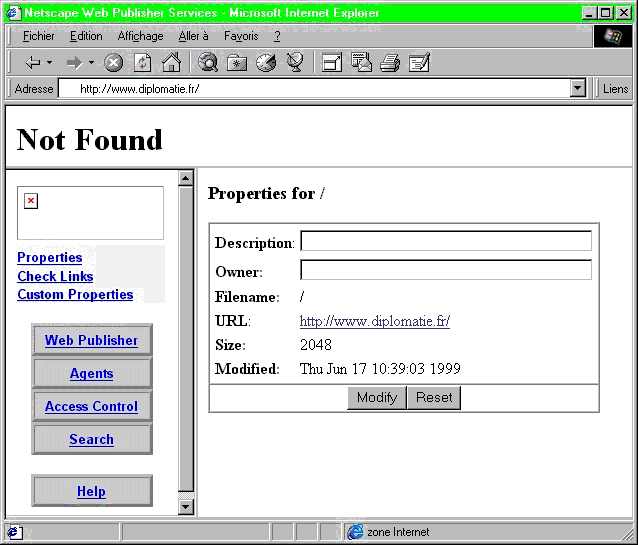Click the Modify button

click(x=377, y=397)
